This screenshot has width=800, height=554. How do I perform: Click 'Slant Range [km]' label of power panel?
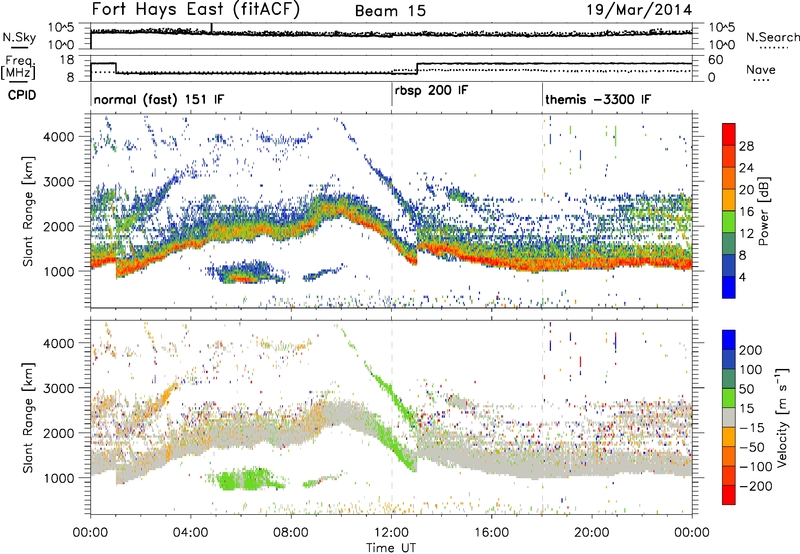pyautogui.click(x=28, y=211)
